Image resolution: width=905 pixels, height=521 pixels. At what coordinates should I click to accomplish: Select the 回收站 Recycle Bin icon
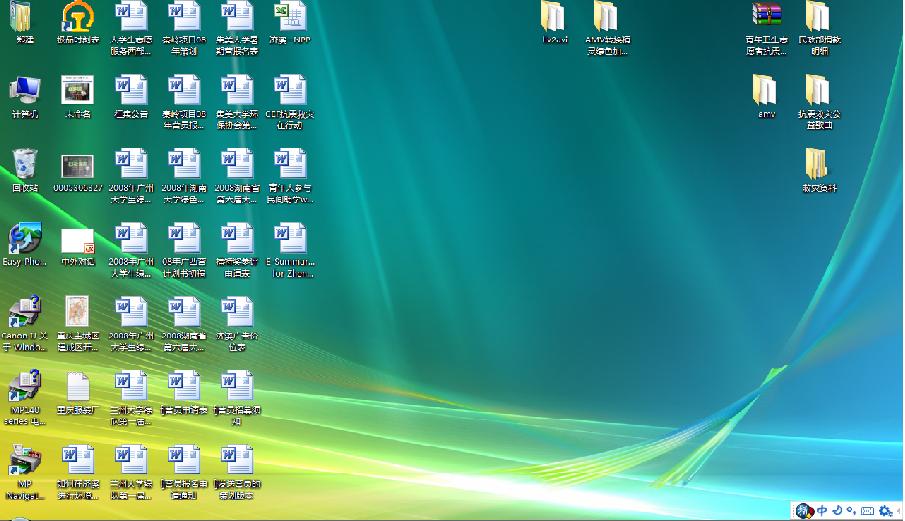[x=25, y=164]
